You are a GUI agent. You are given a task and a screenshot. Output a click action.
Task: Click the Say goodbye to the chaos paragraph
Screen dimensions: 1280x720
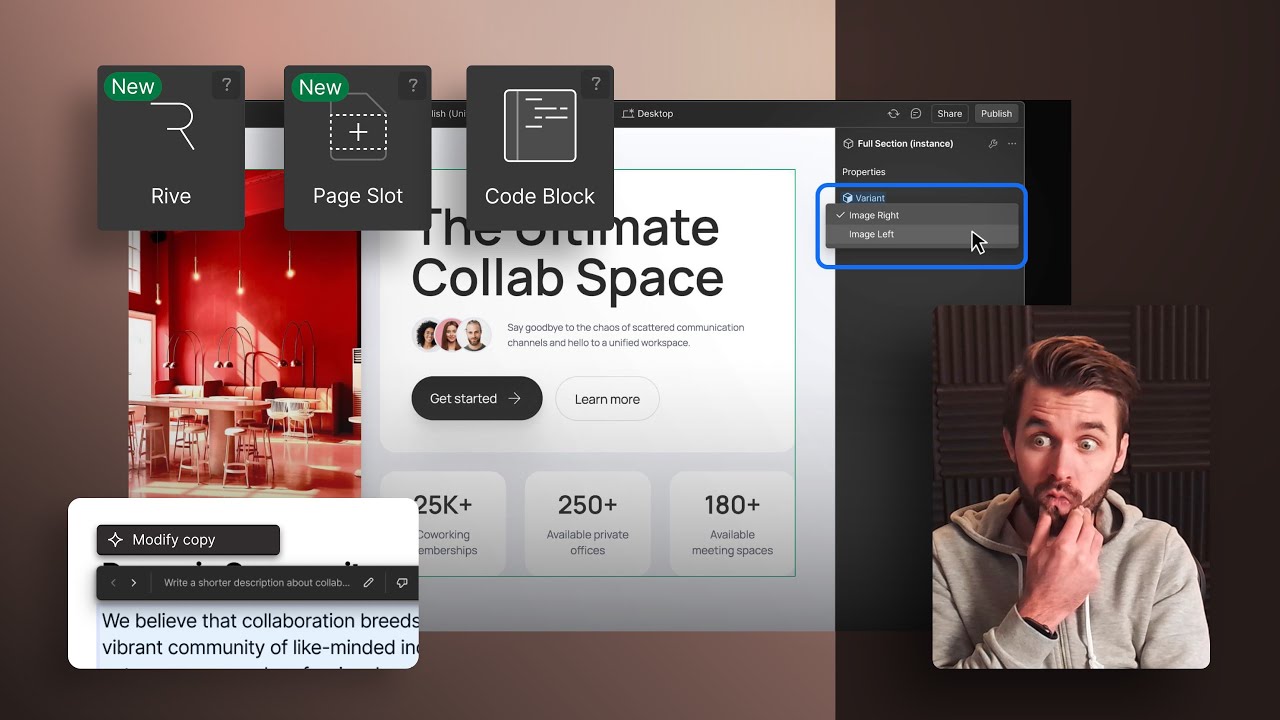pyautogui.click(x=625, y=335)
